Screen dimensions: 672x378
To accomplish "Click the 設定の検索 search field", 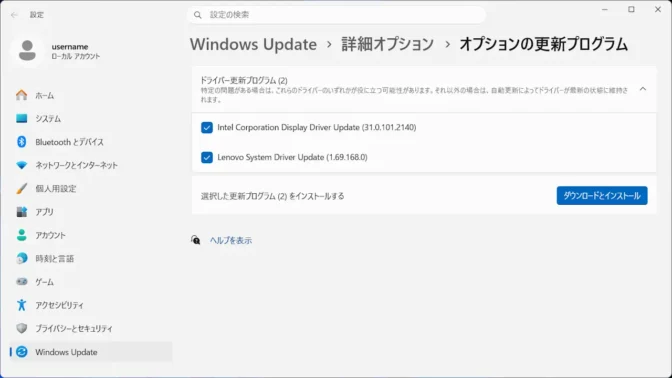I will point(336,15).
